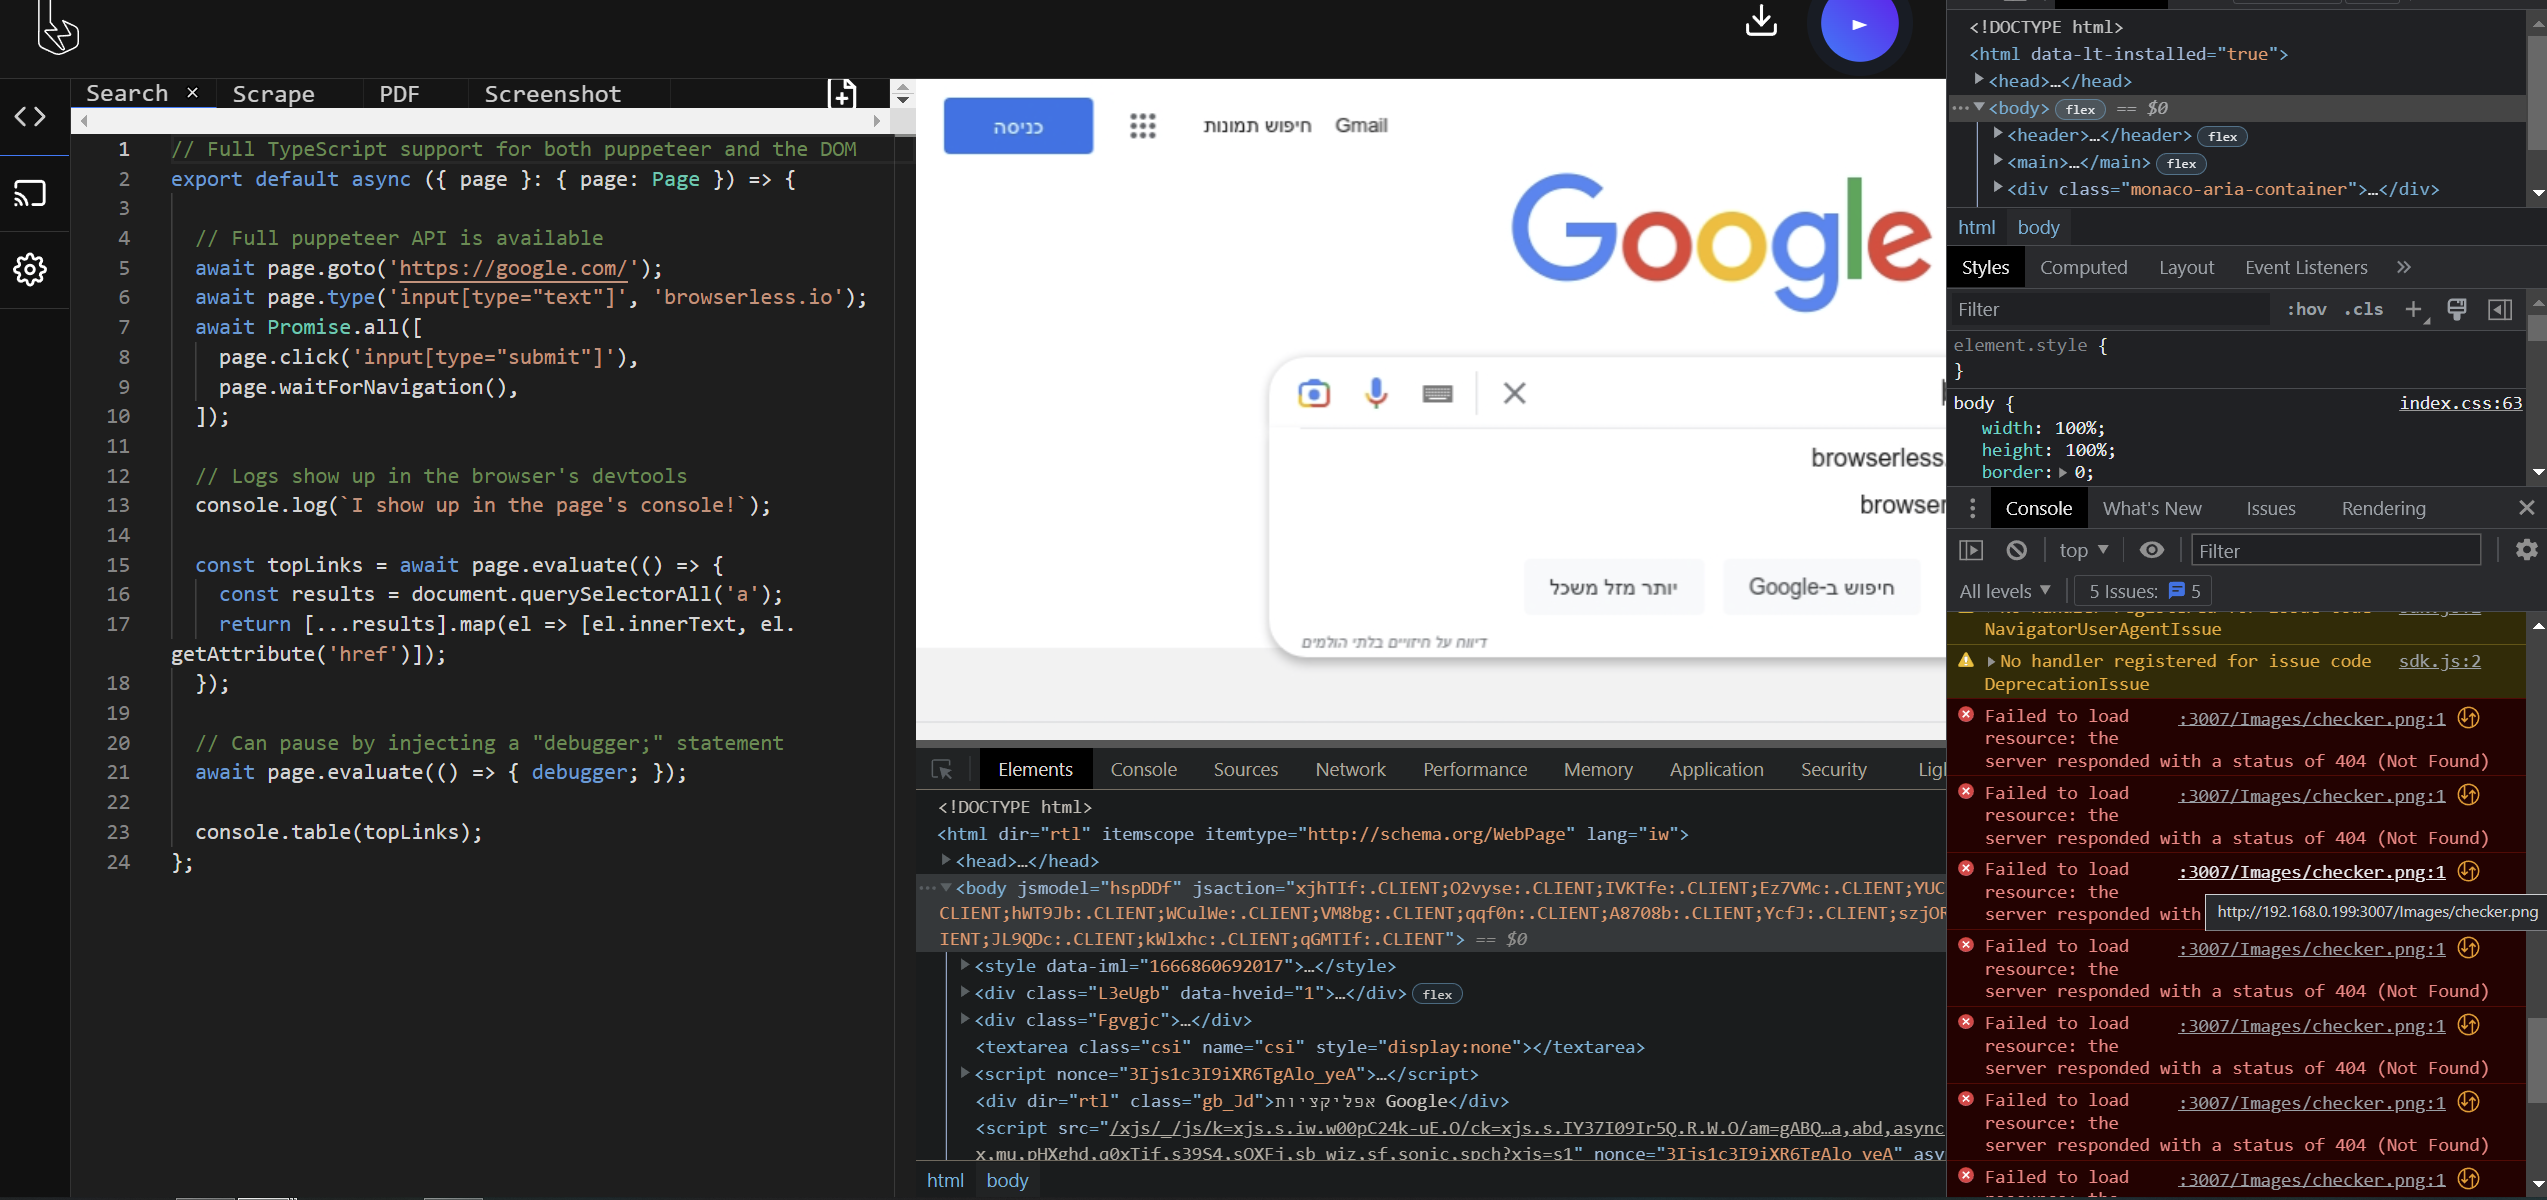Open the What's New drawer tab

point(2152,508)
